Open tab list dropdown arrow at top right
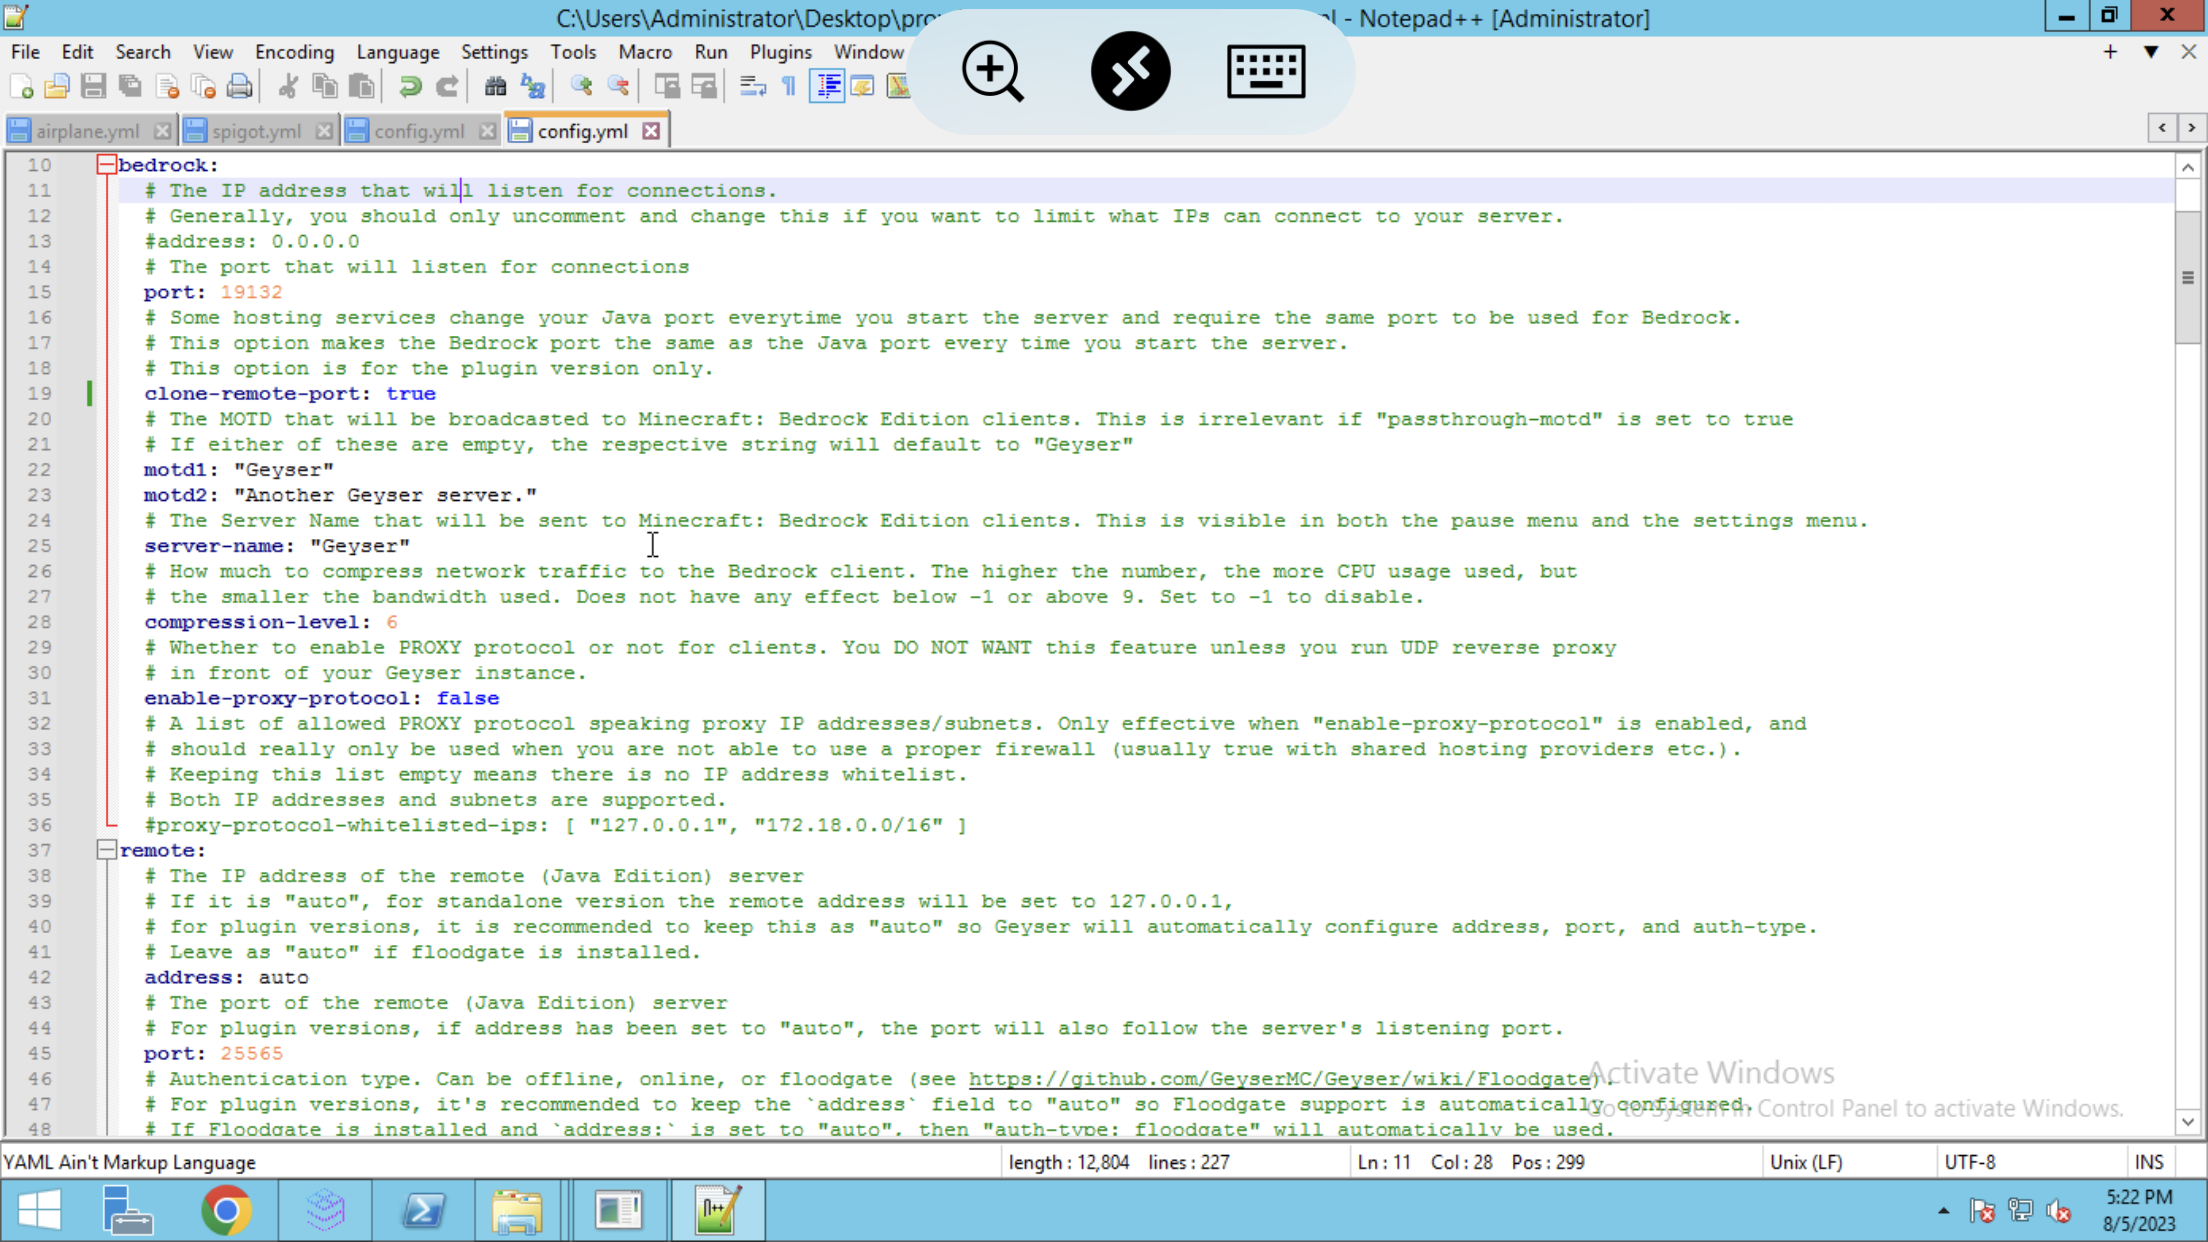The width and height of the screenshot is (2208, 1242). click(2150, 52)
